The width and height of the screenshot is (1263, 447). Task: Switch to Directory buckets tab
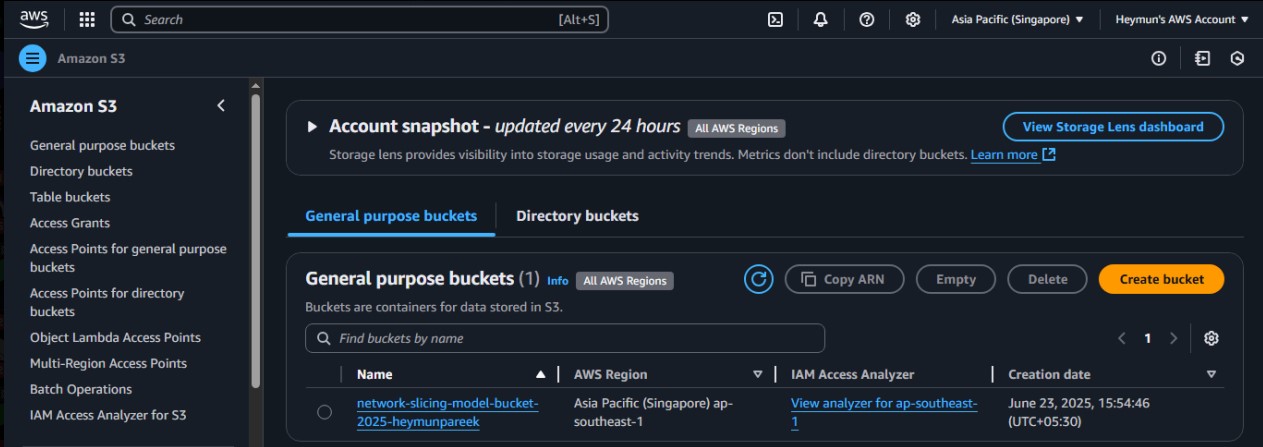pos(577,216)
